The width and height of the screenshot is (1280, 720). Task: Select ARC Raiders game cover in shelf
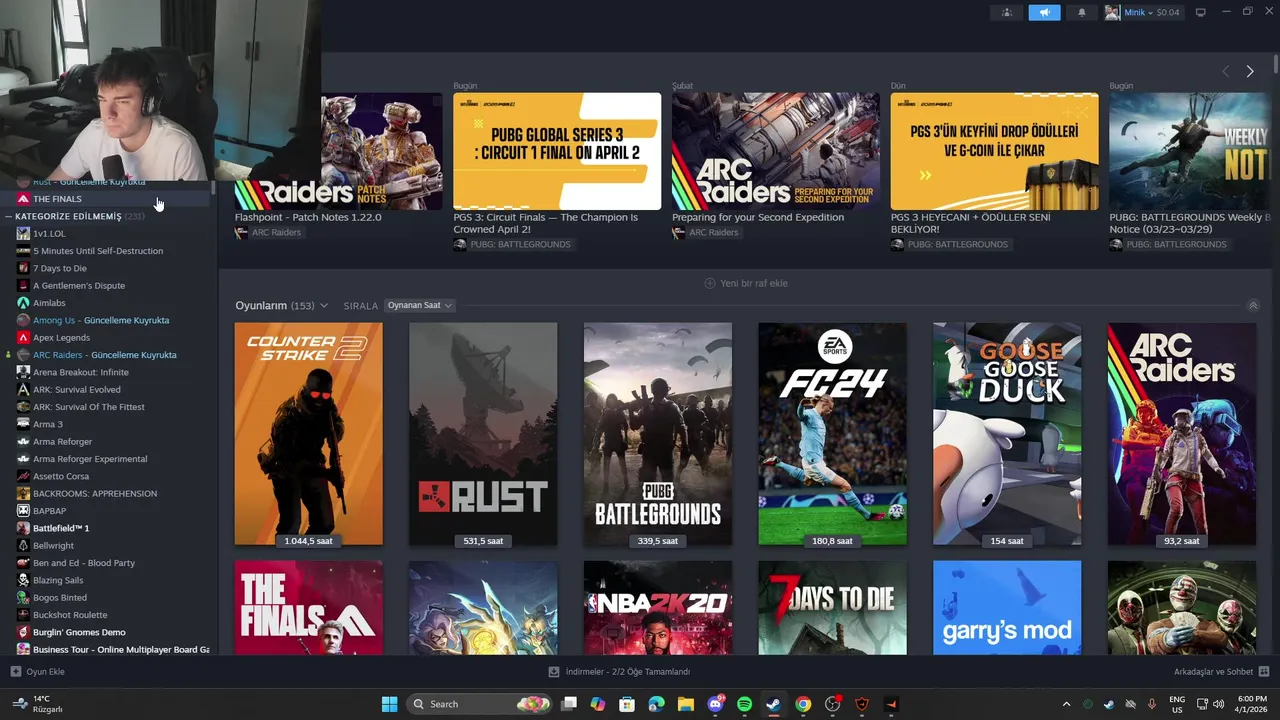point(1182,434)
